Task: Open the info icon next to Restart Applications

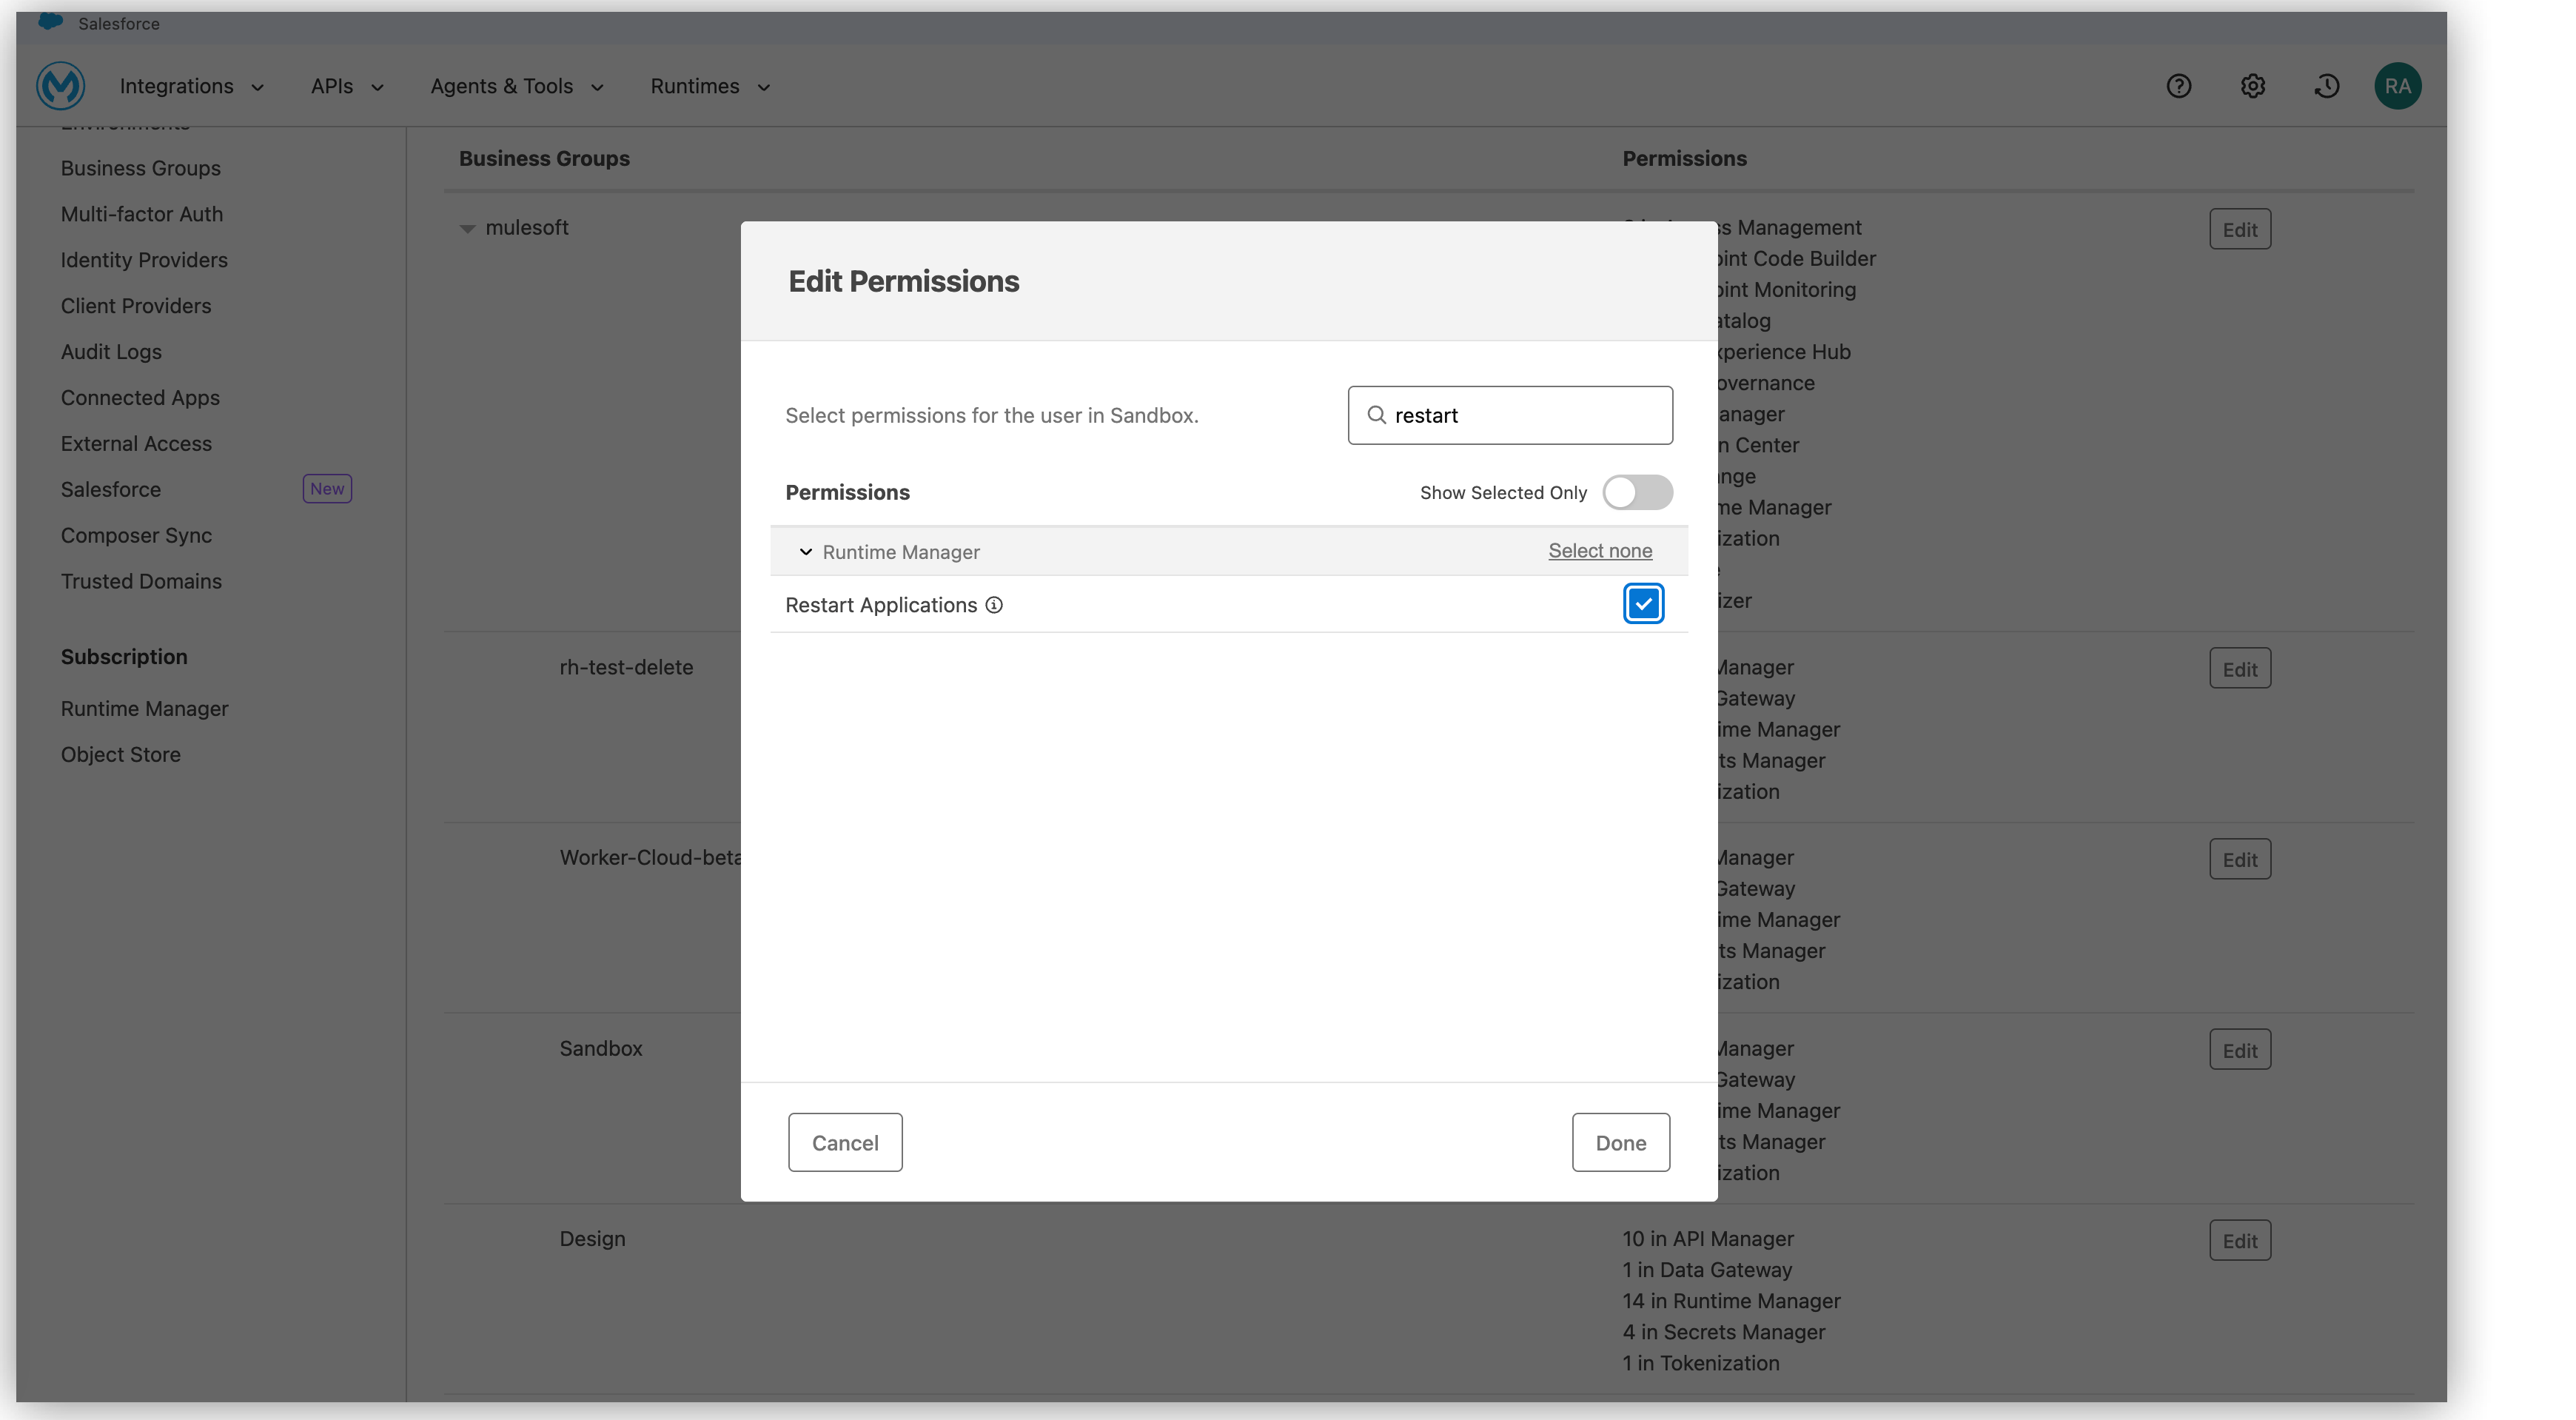Action: point(994,605)
